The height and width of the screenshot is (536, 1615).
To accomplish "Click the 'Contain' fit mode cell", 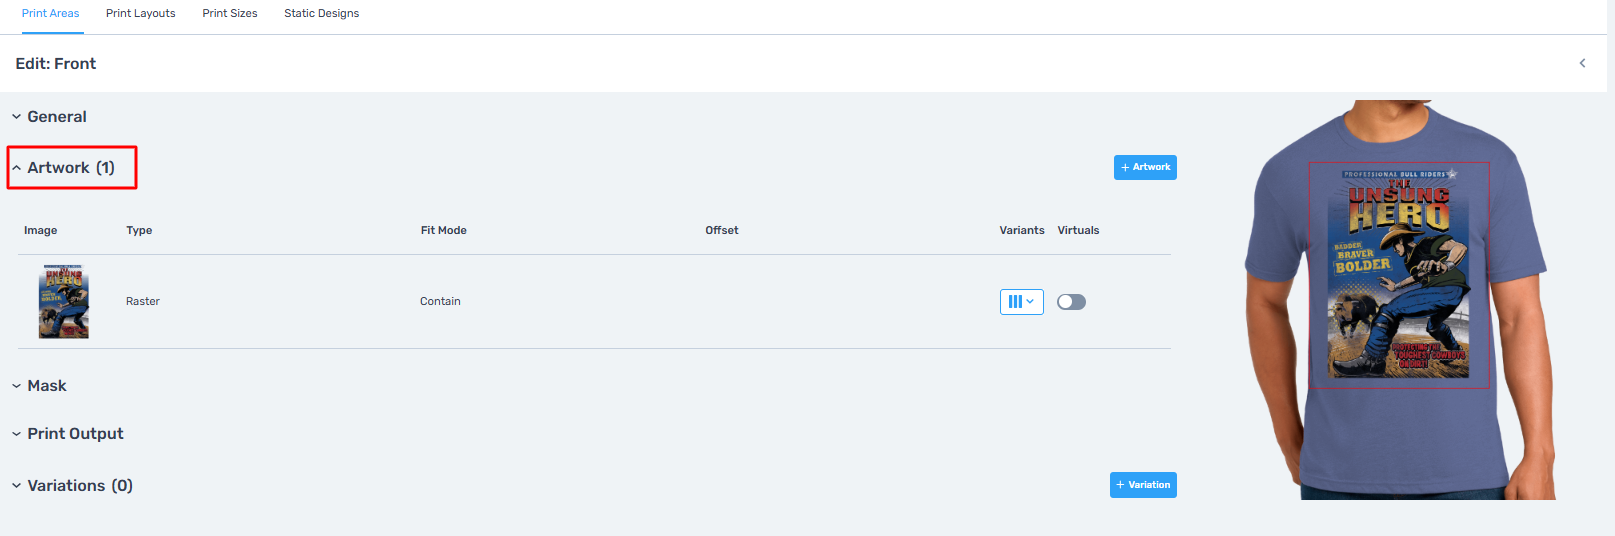I will 440,301.
